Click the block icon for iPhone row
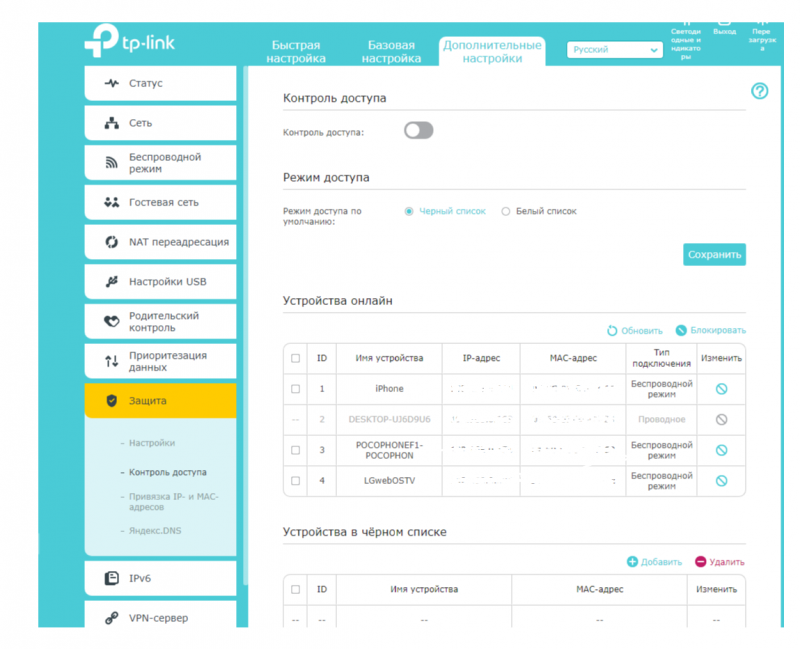This screenshot has height=649, width=800. 721,389
